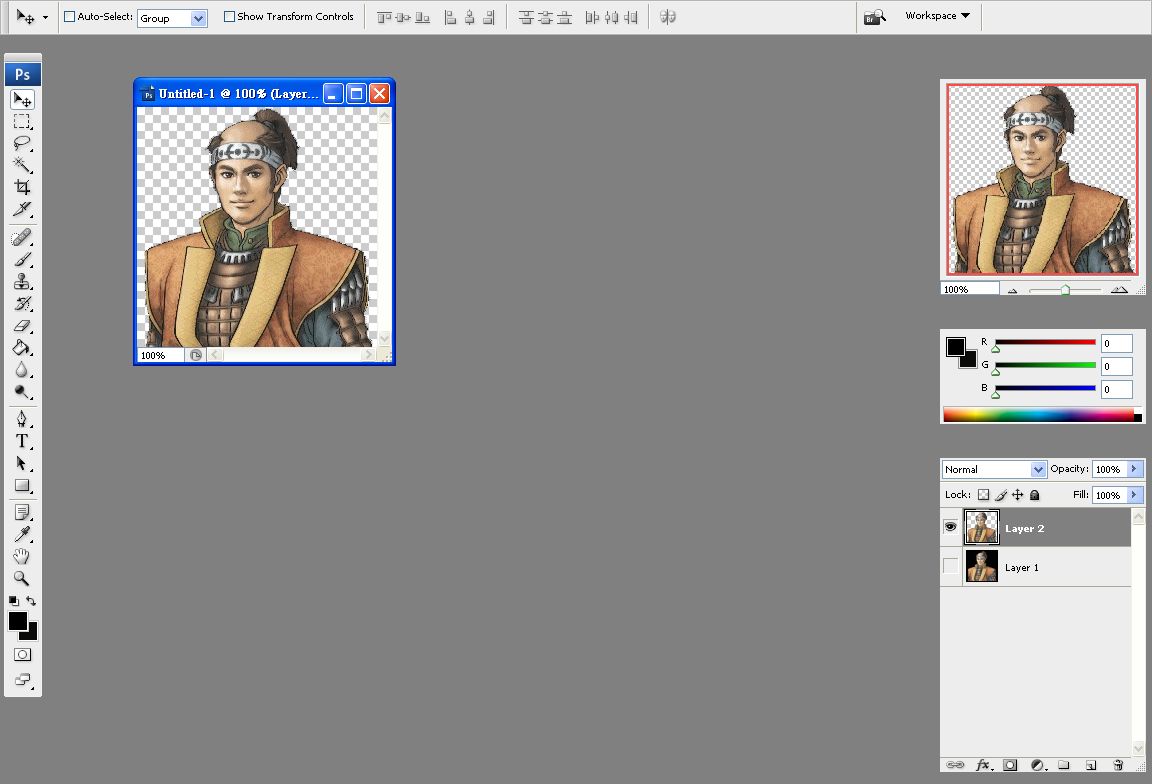
Task: Link layers using the chain icon
Action: (955, 765)
